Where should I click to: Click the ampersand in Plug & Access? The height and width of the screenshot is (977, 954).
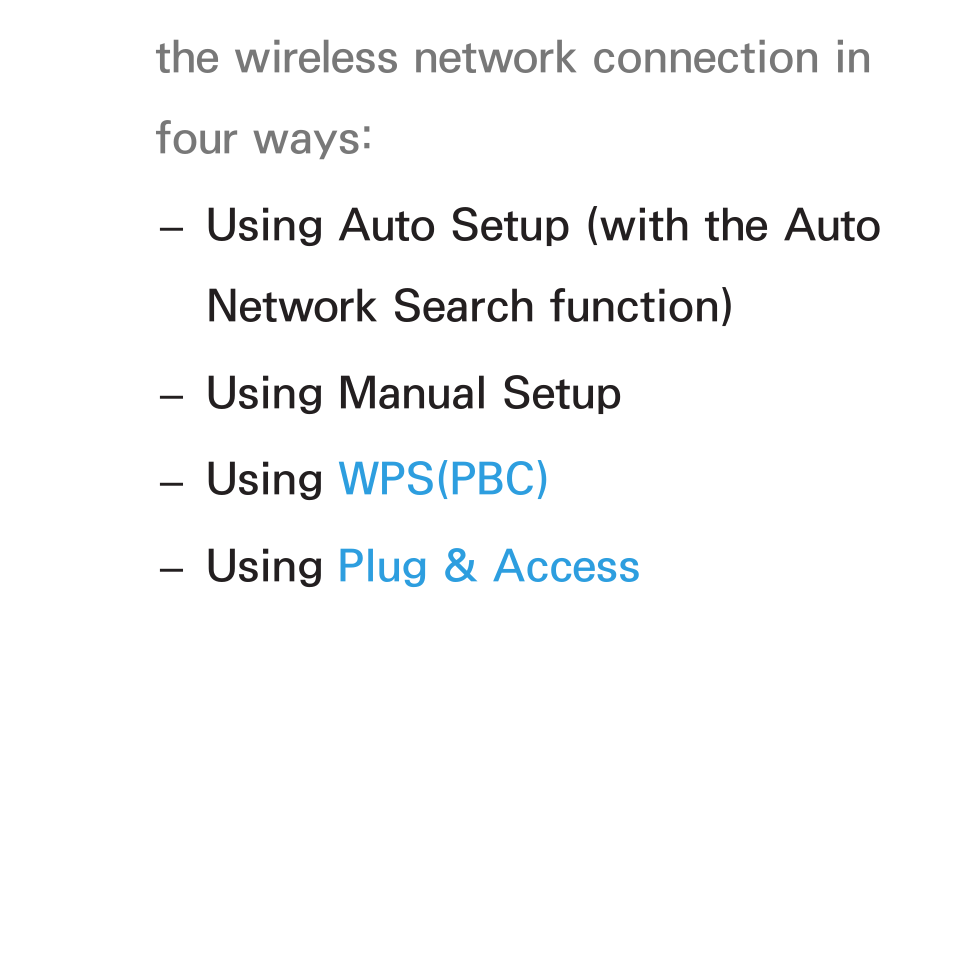[x=460, y=566]
